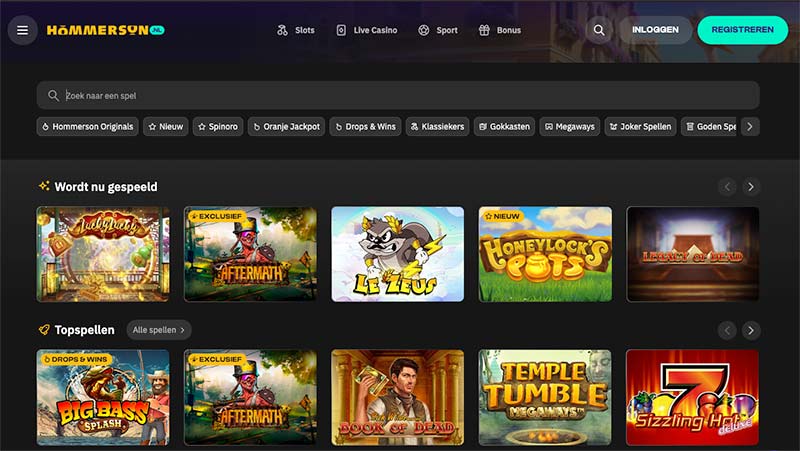This screenshot has height=451, width=800.
Task: Click the Nieuw badge on Honeylock's Pots
Action: coord(502,216)
